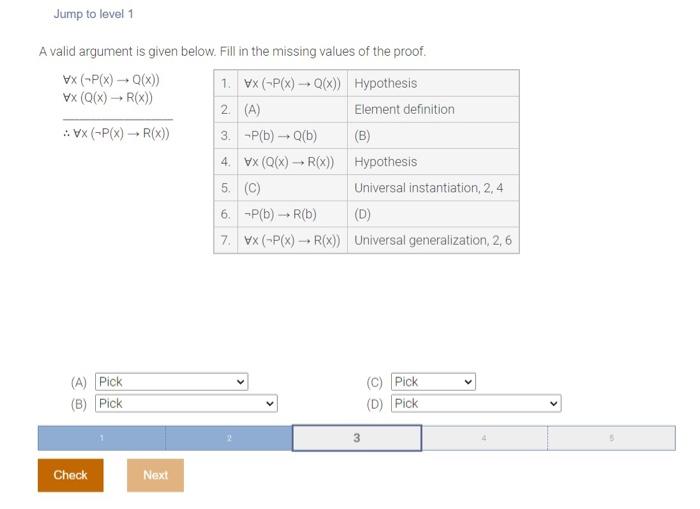Click the arrow of dropdown (C)
The height and width of the screenshot is (509, 700).
pyautogui.click(x=468, y=382)
